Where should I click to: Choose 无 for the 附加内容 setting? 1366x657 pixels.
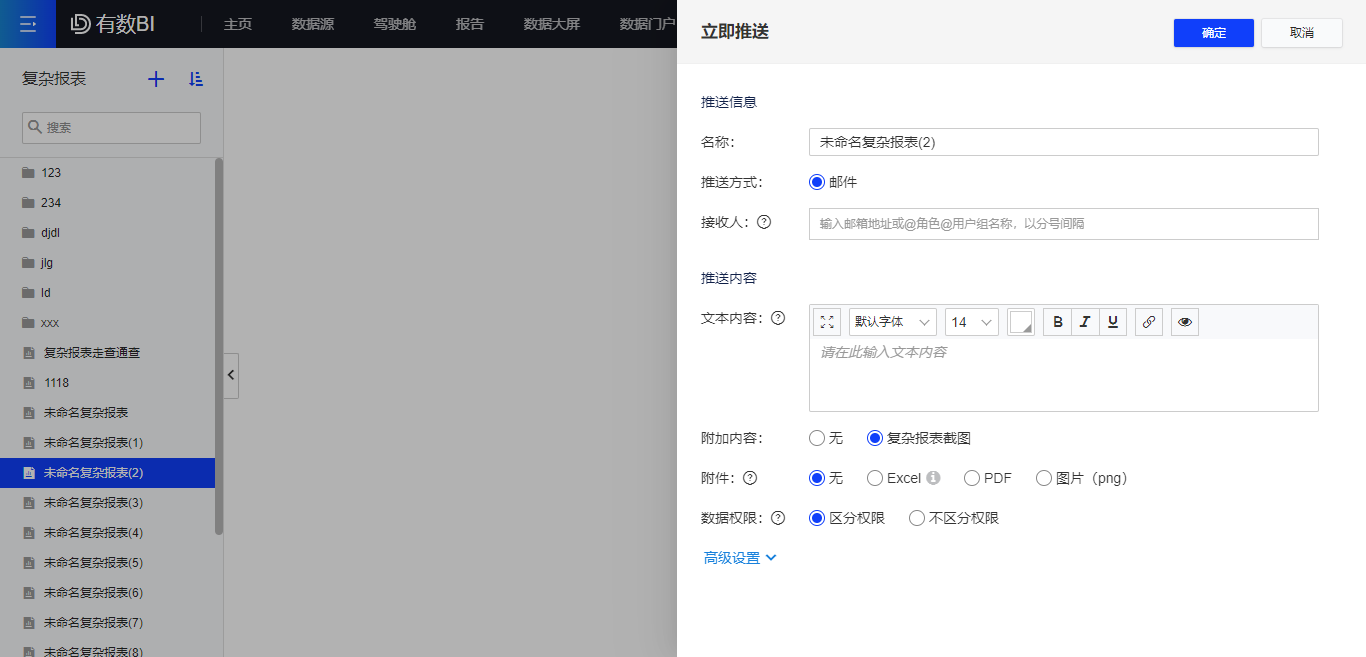click(816, 438)
